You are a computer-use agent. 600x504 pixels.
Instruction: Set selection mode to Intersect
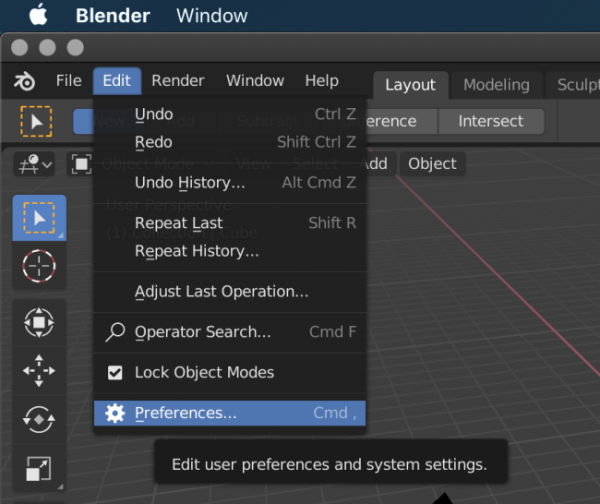491,121
